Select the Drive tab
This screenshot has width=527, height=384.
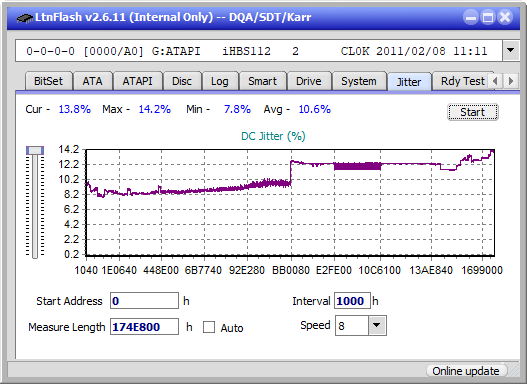pos(309,81)
